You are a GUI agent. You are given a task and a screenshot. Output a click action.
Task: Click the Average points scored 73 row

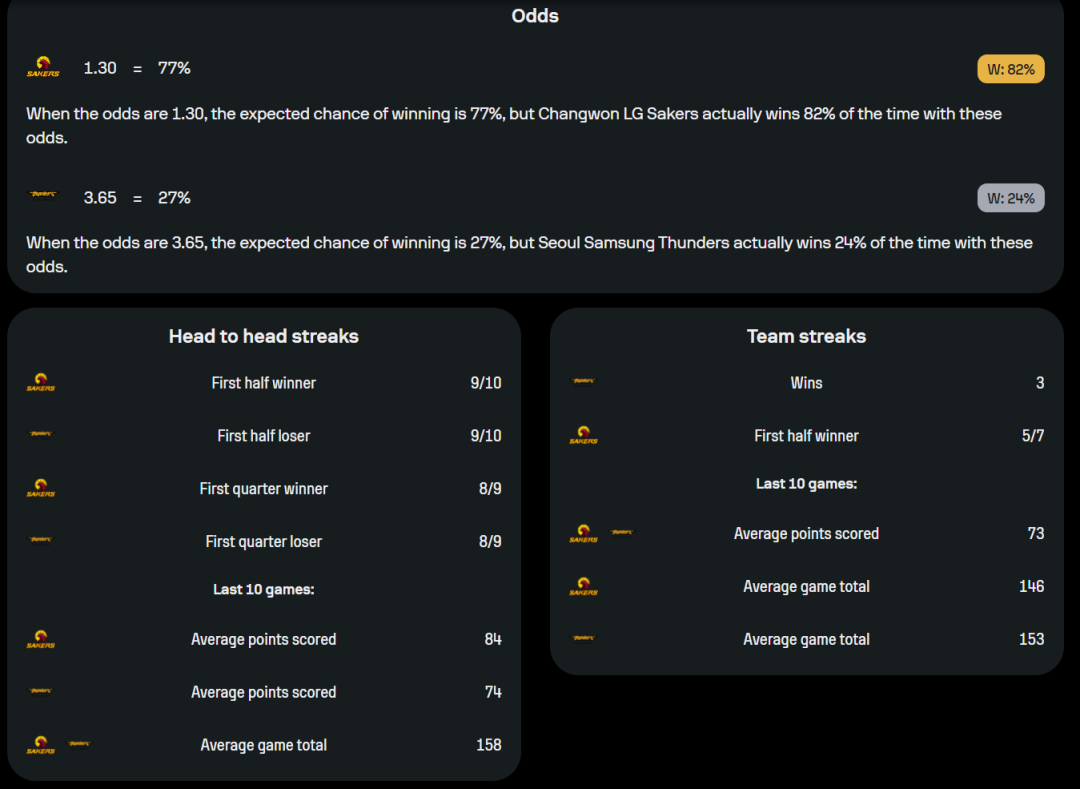(x=807, y=534)
